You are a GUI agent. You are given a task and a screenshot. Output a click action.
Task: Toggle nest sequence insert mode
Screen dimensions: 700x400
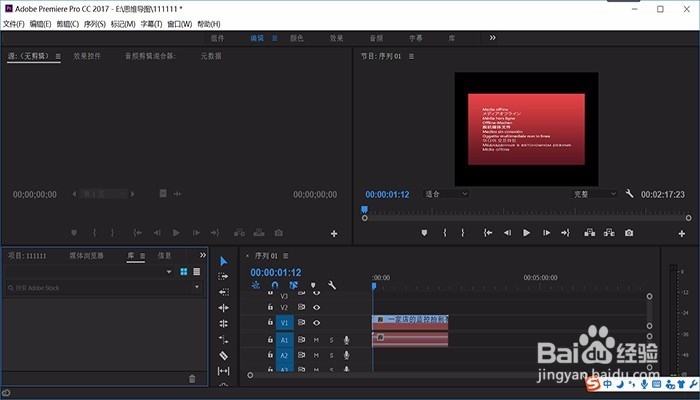[x=256, y=285]
